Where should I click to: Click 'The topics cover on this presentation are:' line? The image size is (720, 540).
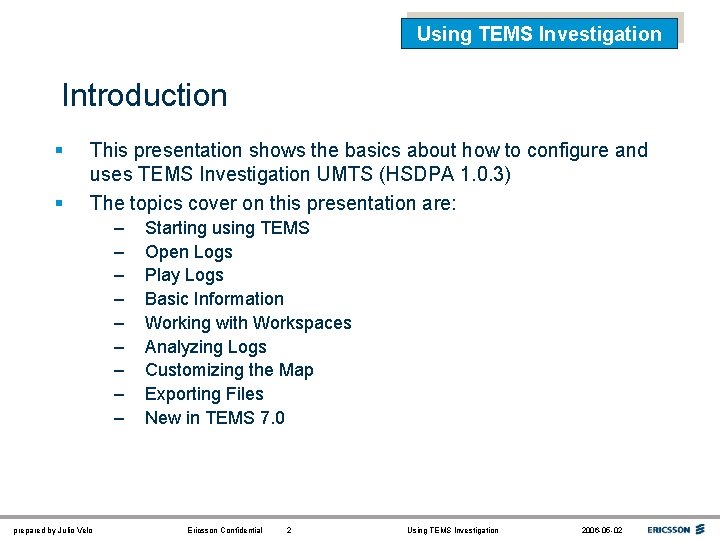273,203
